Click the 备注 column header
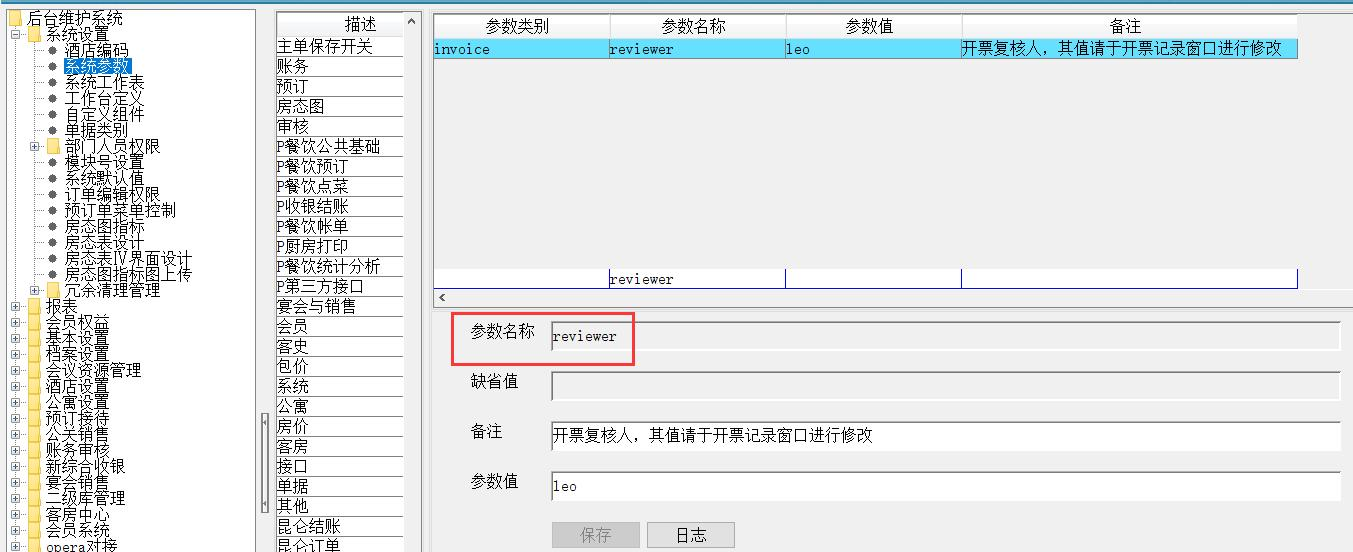This screenshot has width=1353, height=552. [x=1129, y=27]
